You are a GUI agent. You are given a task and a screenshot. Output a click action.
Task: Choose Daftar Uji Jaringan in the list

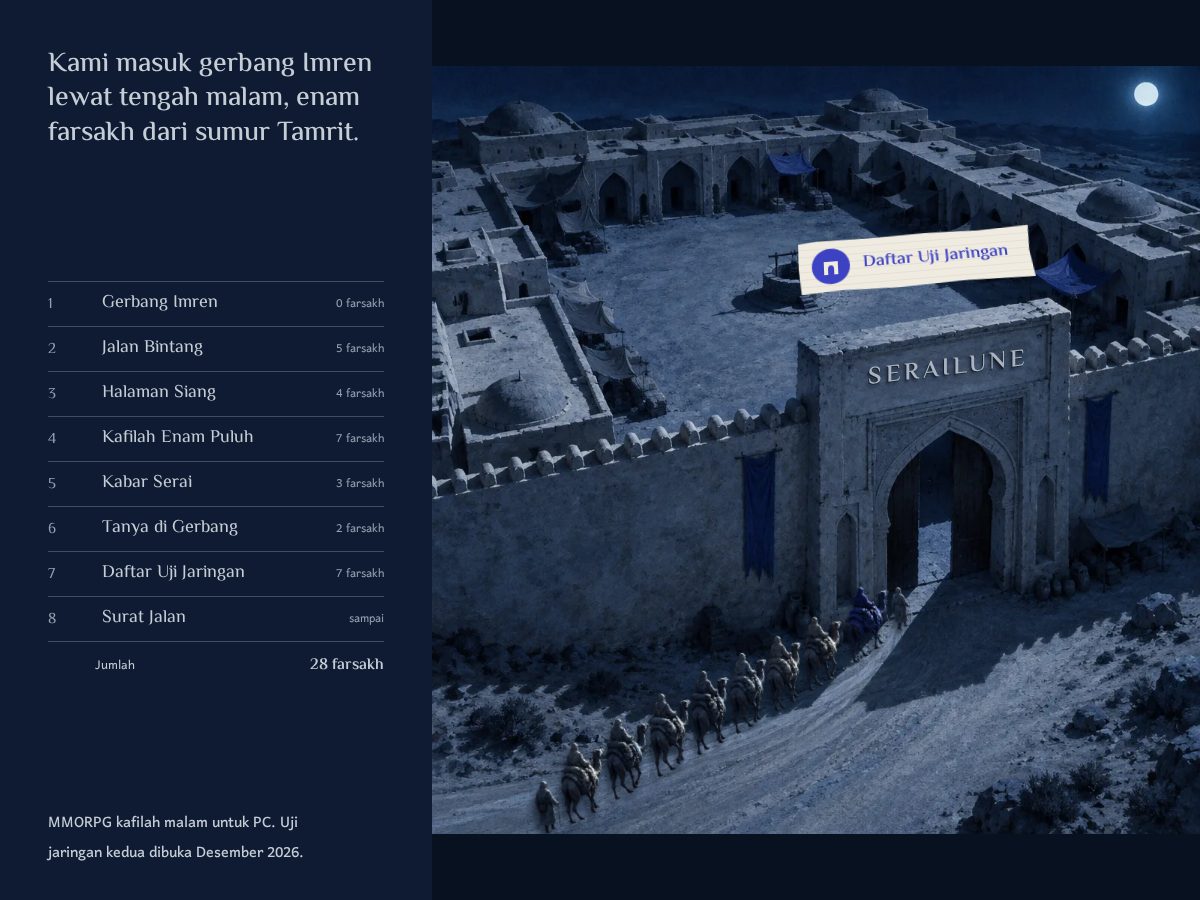(216, 574)
